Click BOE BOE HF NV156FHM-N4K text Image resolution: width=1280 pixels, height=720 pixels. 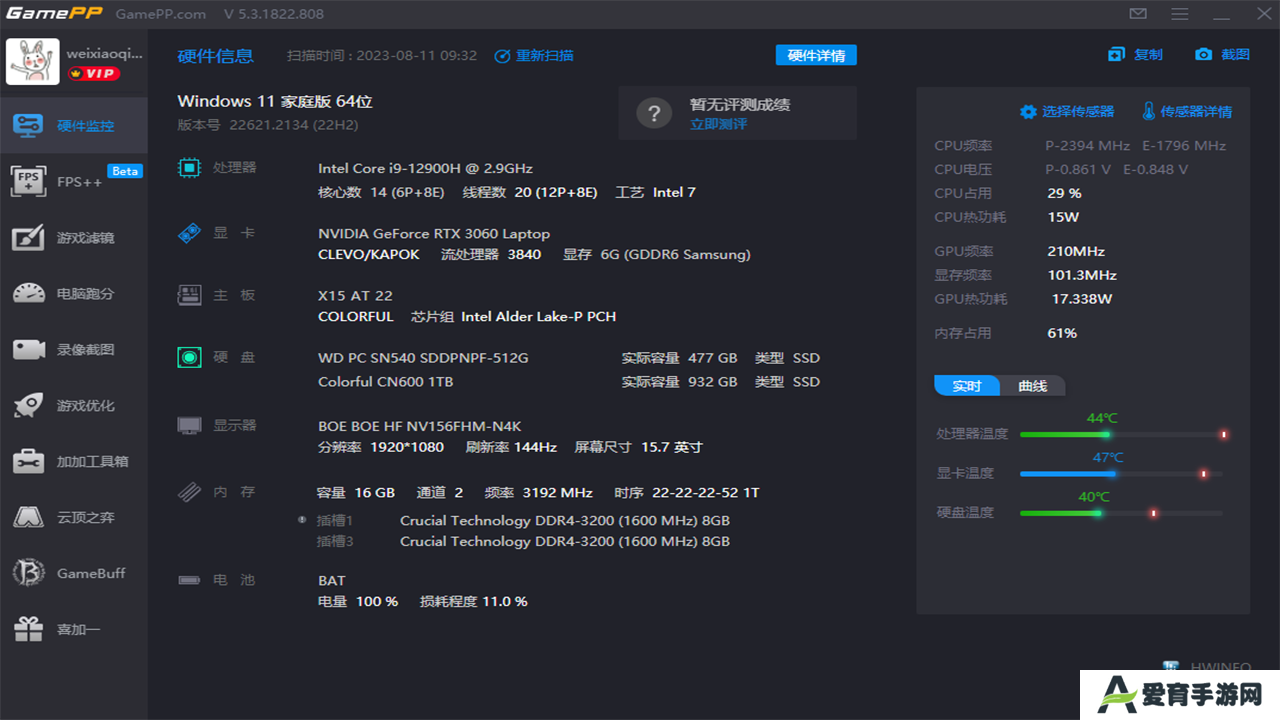coord(420,425)
